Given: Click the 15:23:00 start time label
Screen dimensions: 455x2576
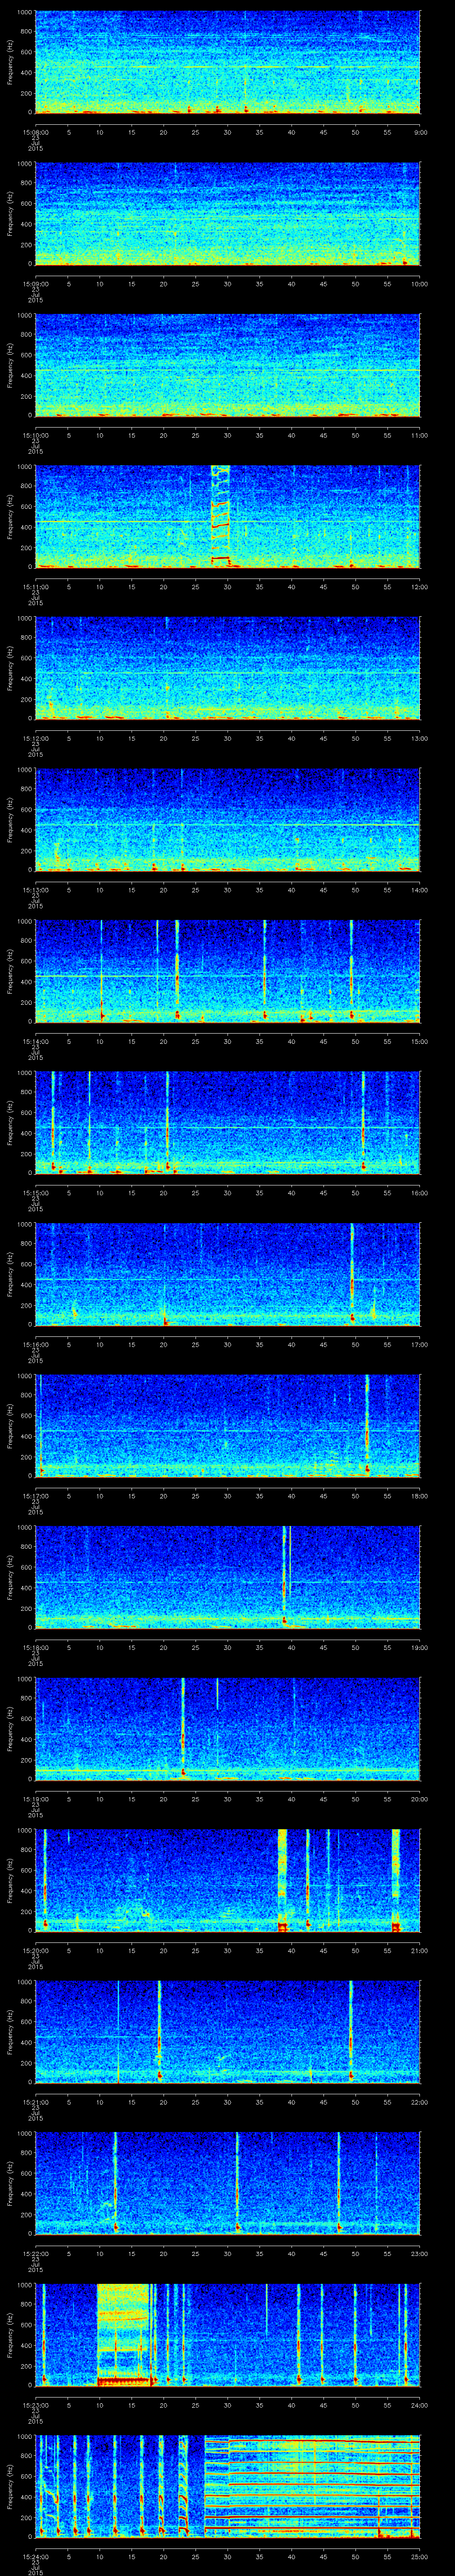Looking at the screenshot, I should (35, 2405).
